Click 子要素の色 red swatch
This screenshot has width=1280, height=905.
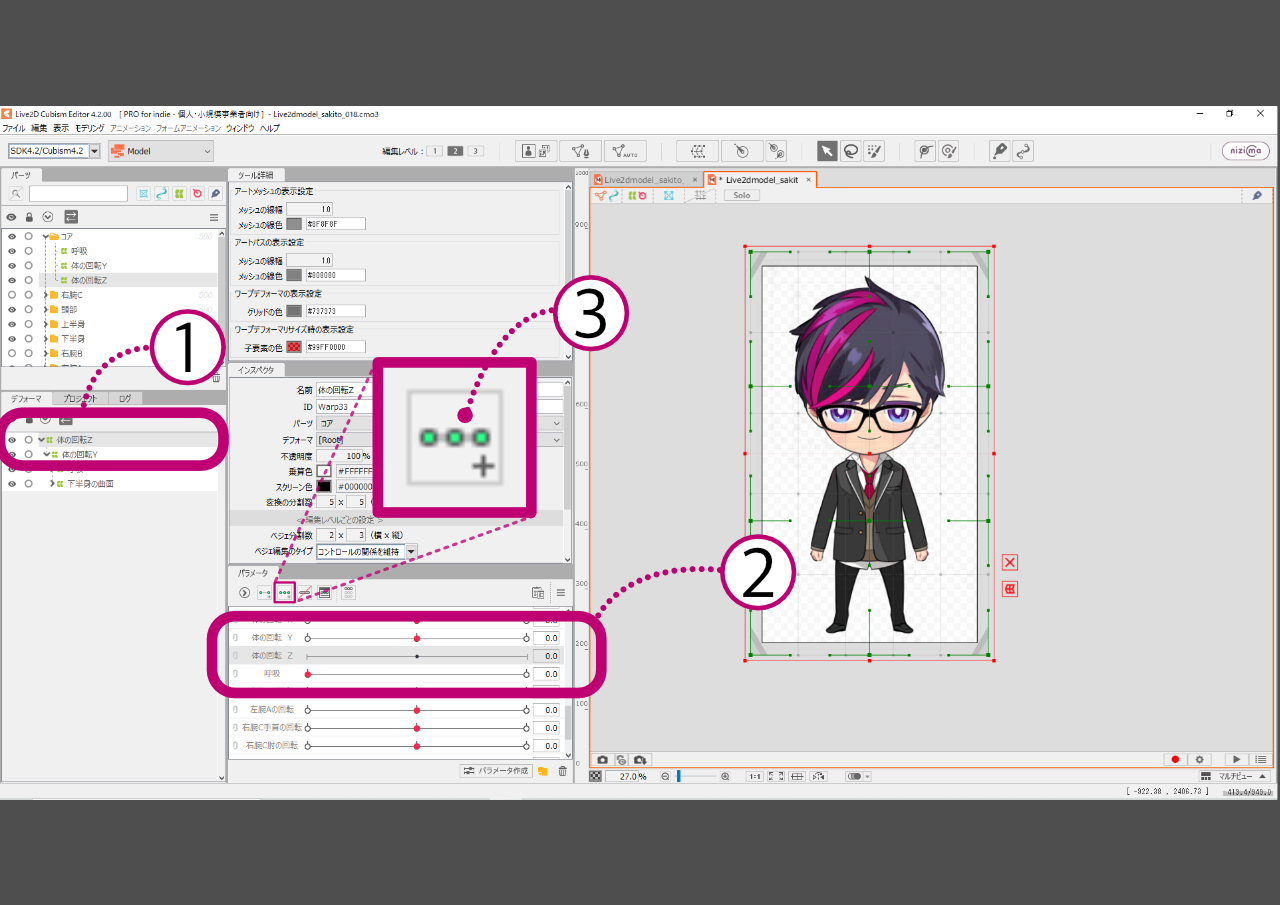click(294, 347)
